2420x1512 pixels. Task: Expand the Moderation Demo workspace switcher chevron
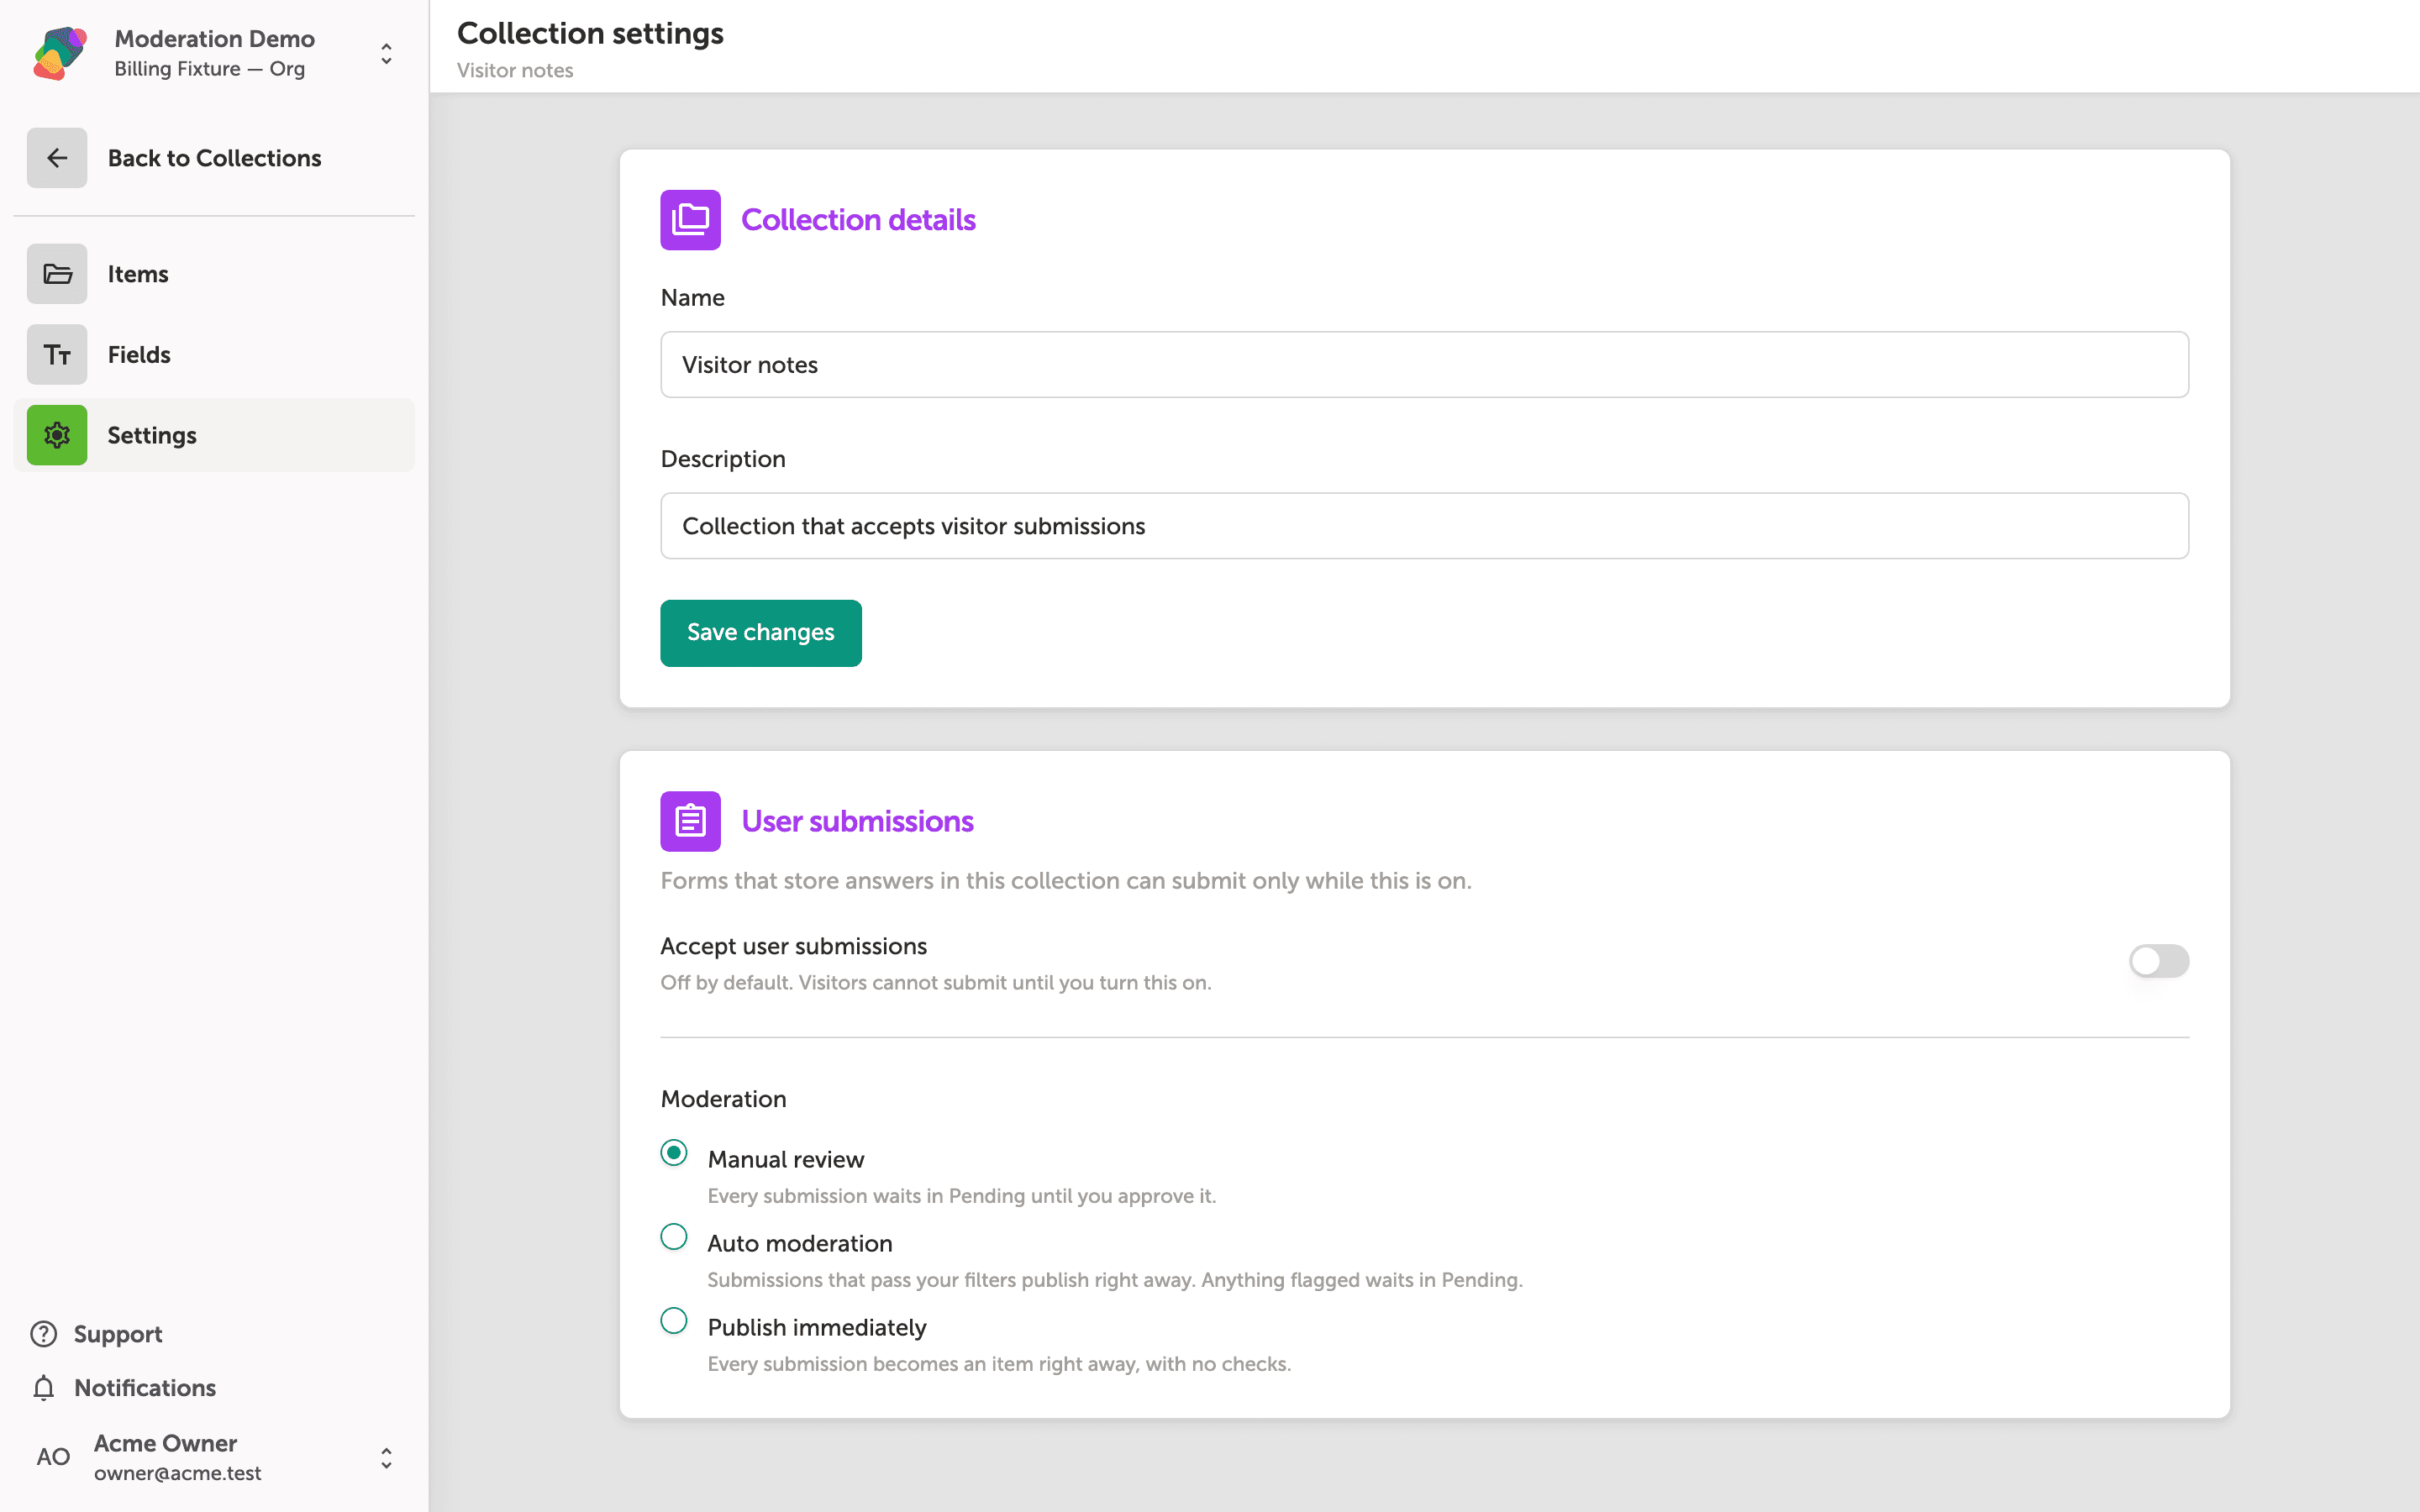386,53
